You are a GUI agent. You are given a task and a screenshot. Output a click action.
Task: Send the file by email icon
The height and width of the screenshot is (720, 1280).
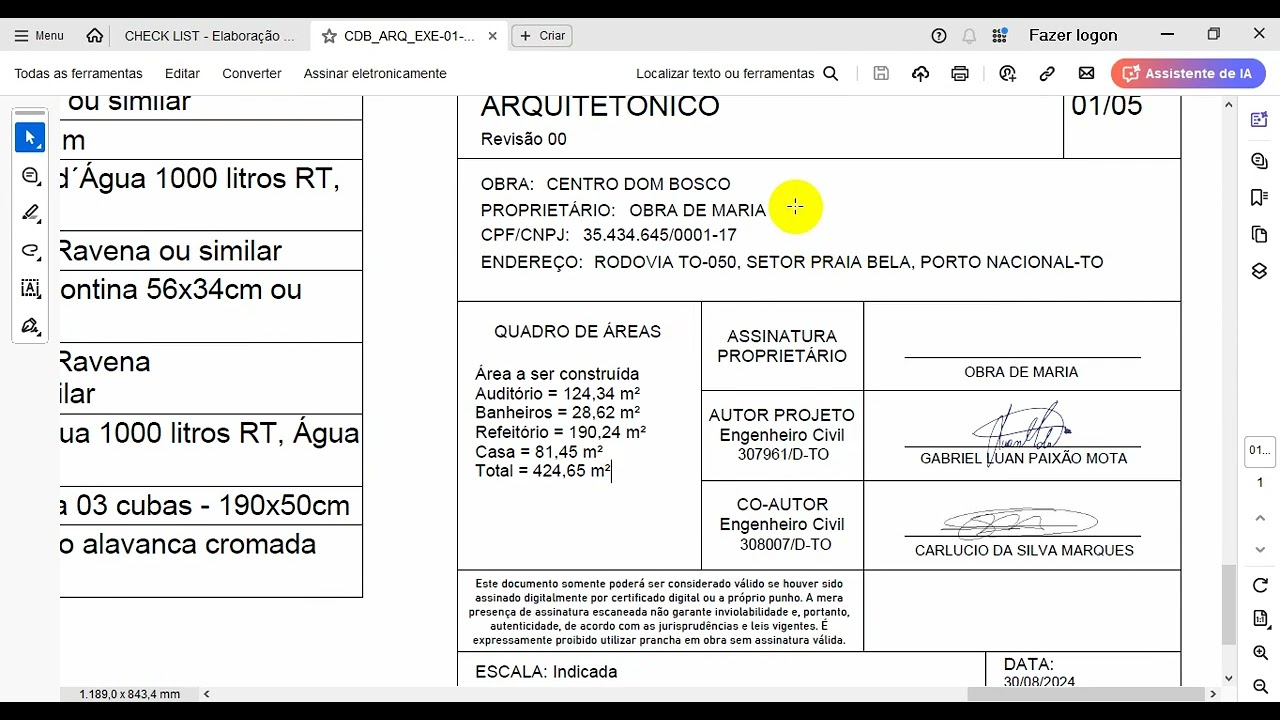pos(1086,73)
